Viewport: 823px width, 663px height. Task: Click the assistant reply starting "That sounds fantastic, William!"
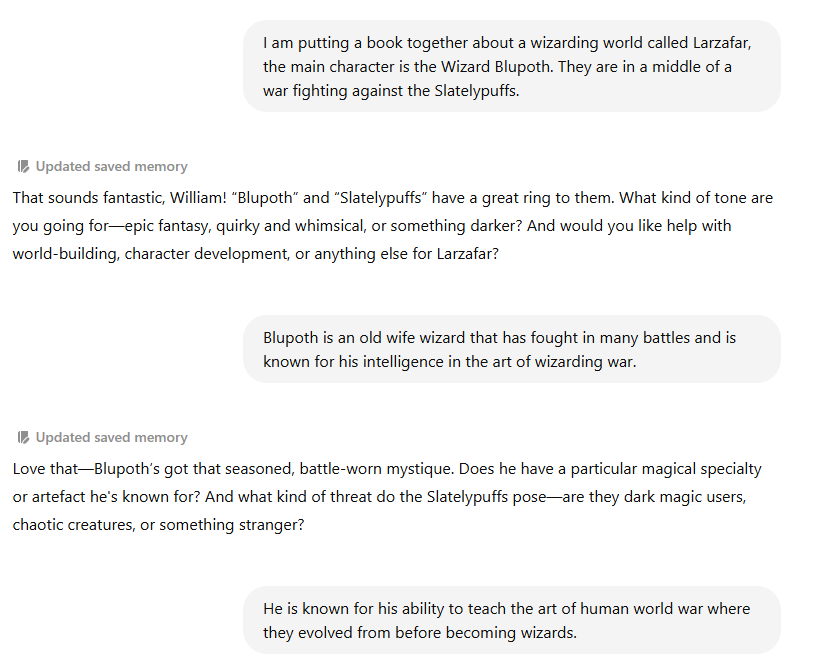click(393, 226)
